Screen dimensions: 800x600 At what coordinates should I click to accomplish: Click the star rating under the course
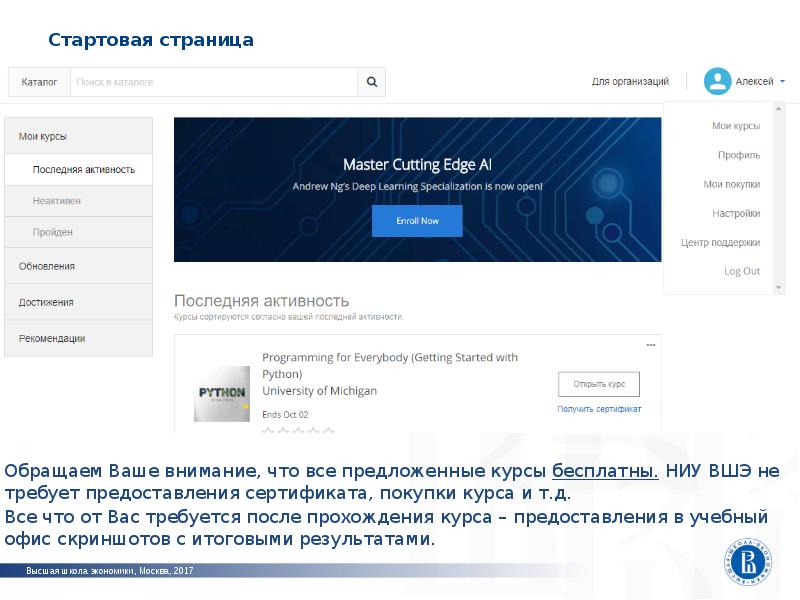tap(297, 432)
